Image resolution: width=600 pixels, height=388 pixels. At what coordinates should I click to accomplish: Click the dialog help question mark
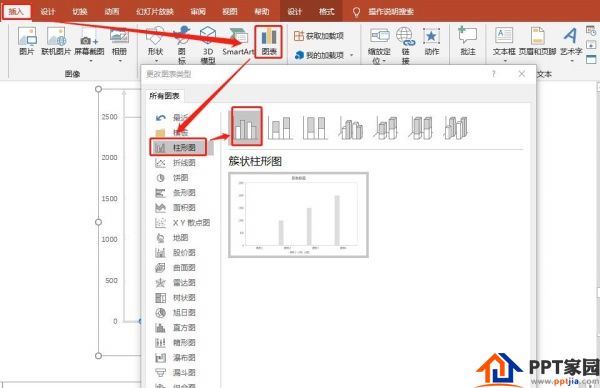(494, 74)
